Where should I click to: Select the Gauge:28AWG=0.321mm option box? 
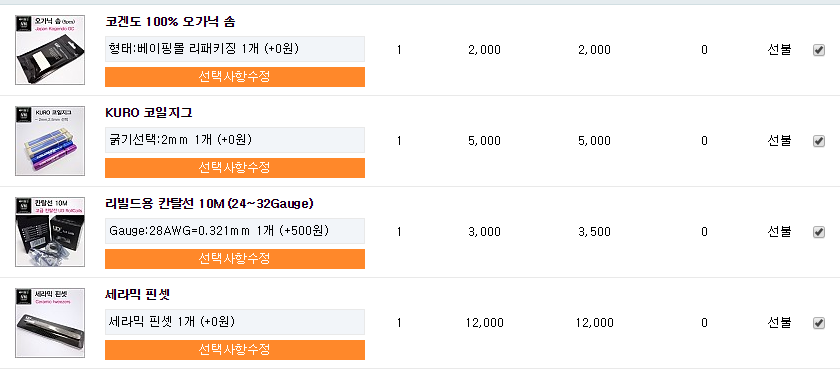click(x=235, y=231)
